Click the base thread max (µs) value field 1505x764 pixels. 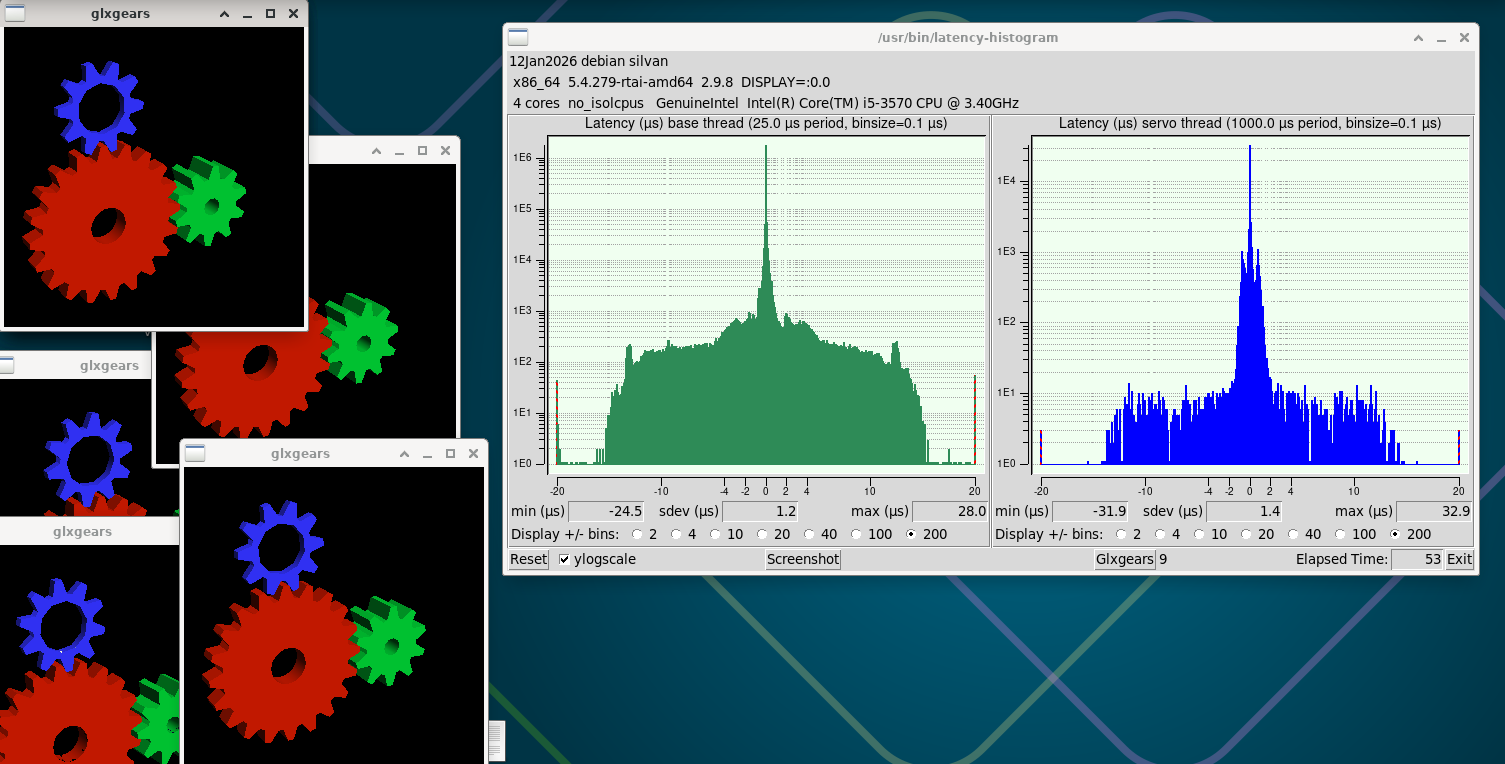point(949,511)
